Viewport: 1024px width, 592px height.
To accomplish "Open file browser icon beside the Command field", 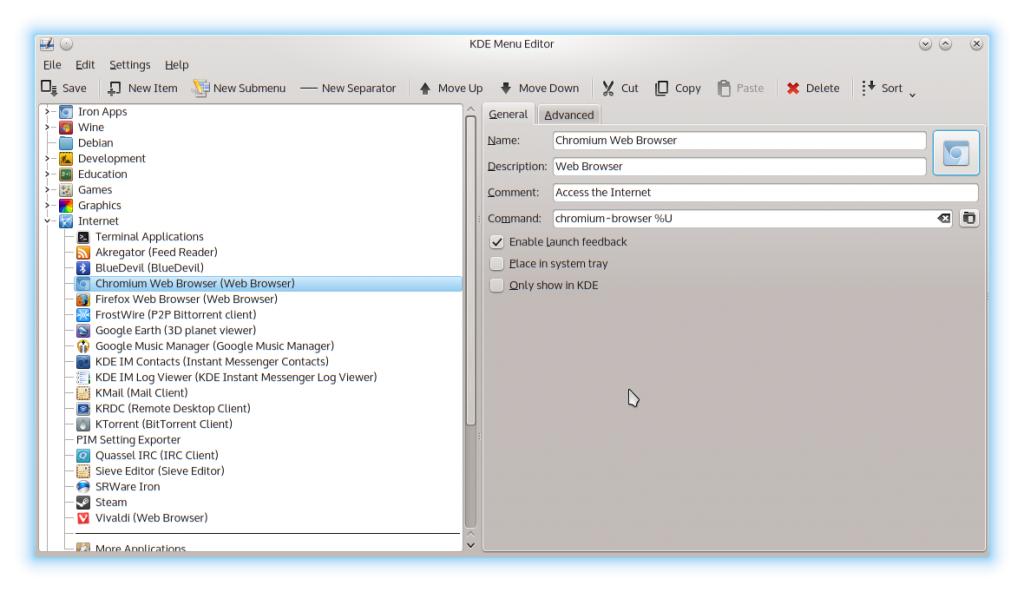I will point(968,218).
